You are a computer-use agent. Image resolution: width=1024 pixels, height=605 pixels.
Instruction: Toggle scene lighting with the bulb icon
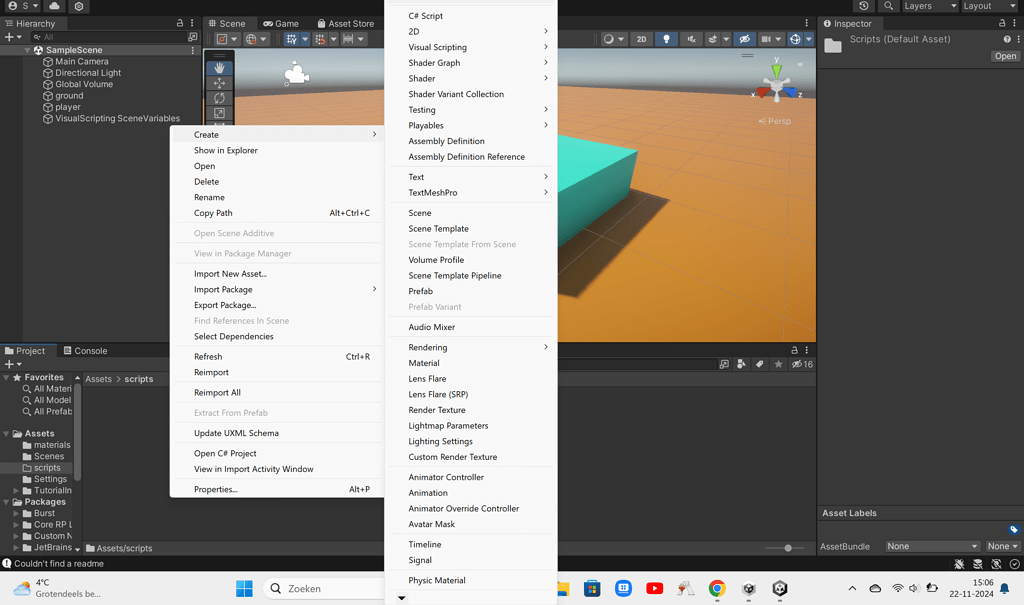[x=667, y=38]
